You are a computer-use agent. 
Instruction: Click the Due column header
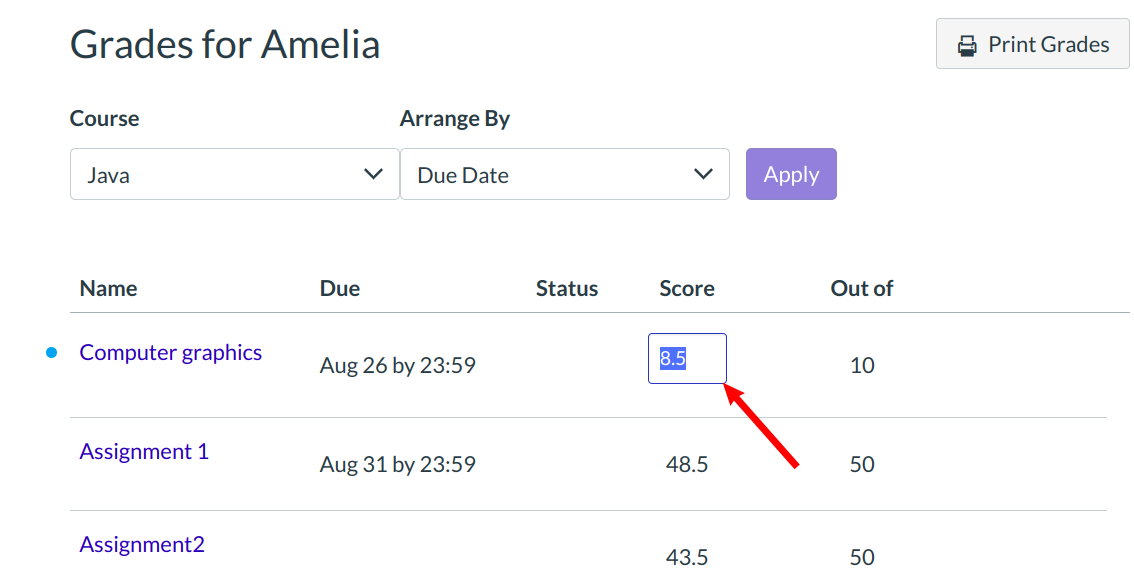pos(340,289)
